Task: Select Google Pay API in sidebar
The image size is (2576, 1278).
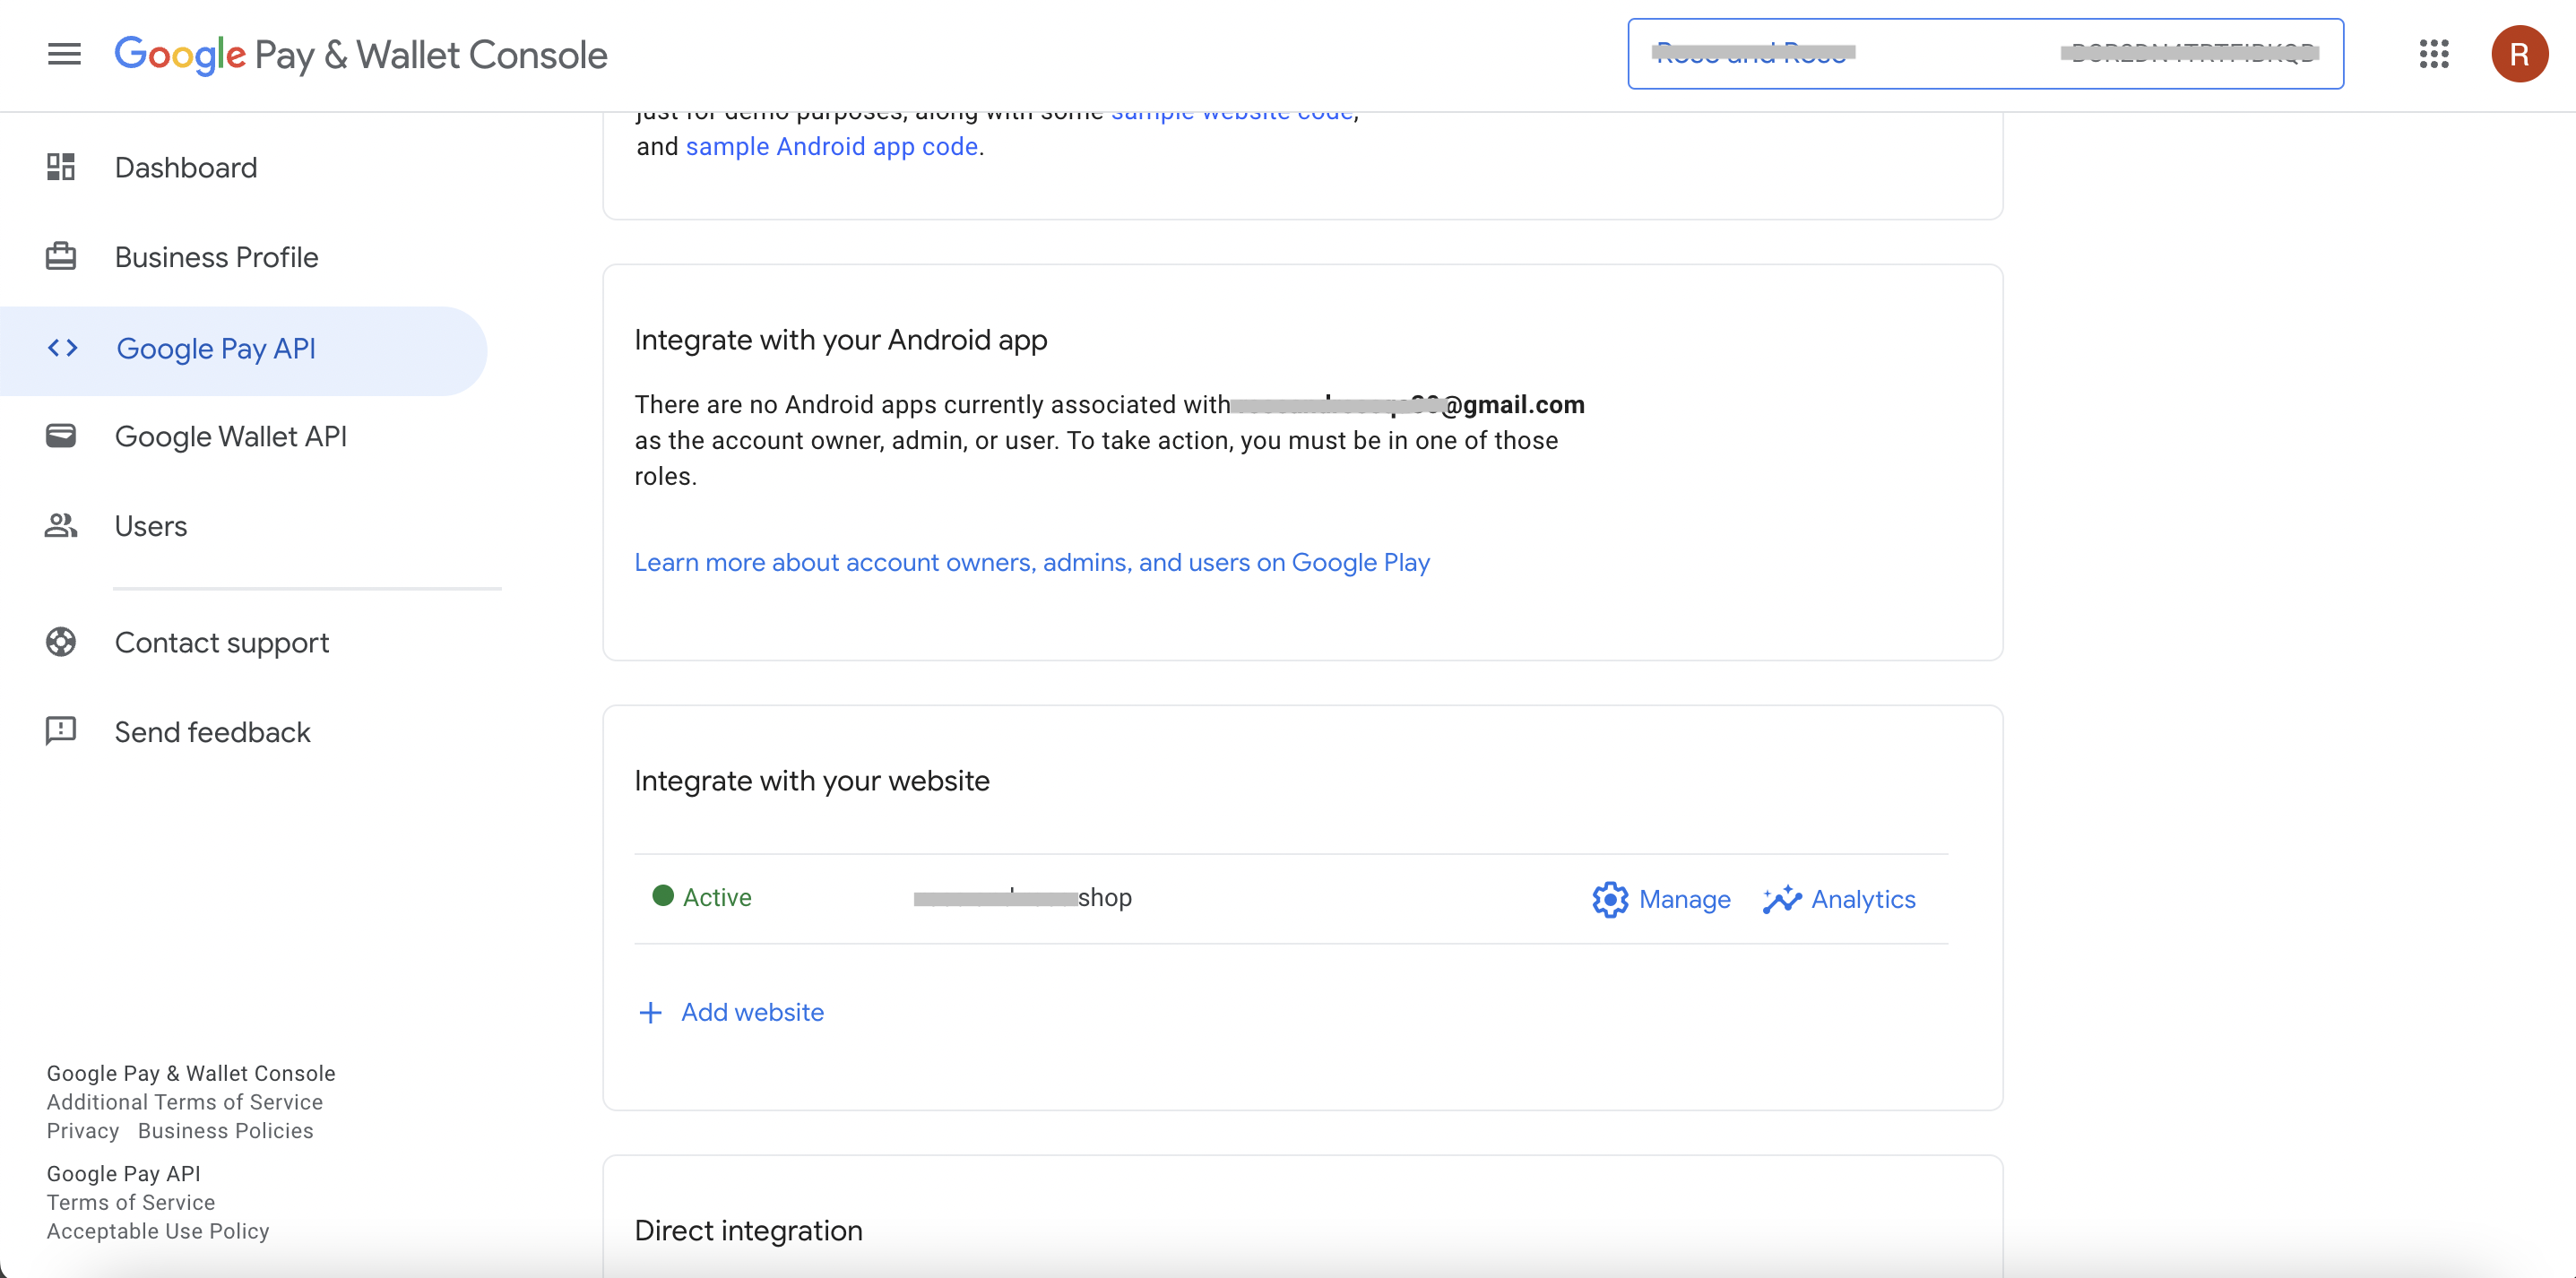Action: [x=216, y=348]
